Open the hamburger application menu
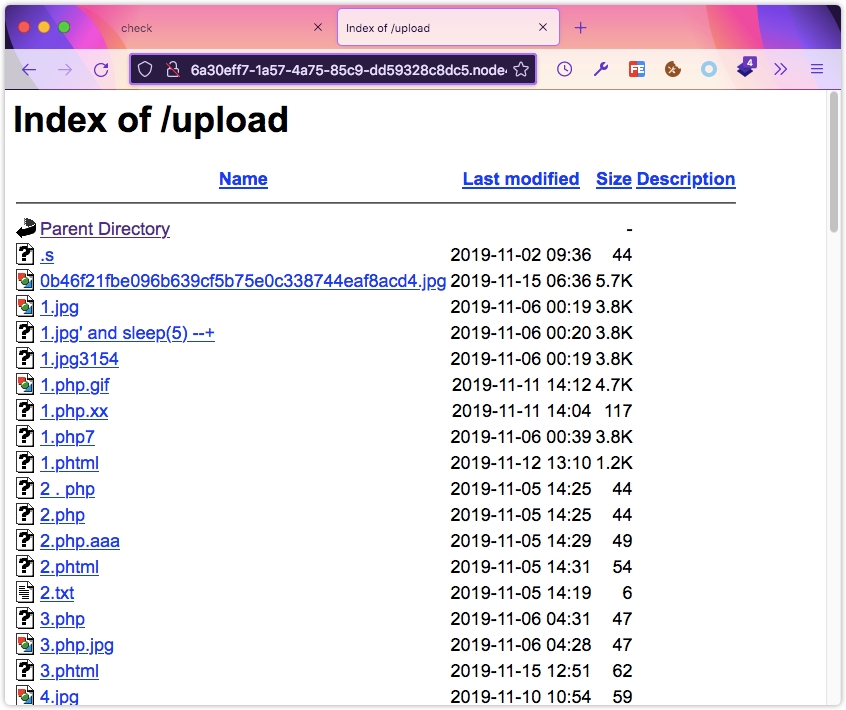 coord(817,69)
